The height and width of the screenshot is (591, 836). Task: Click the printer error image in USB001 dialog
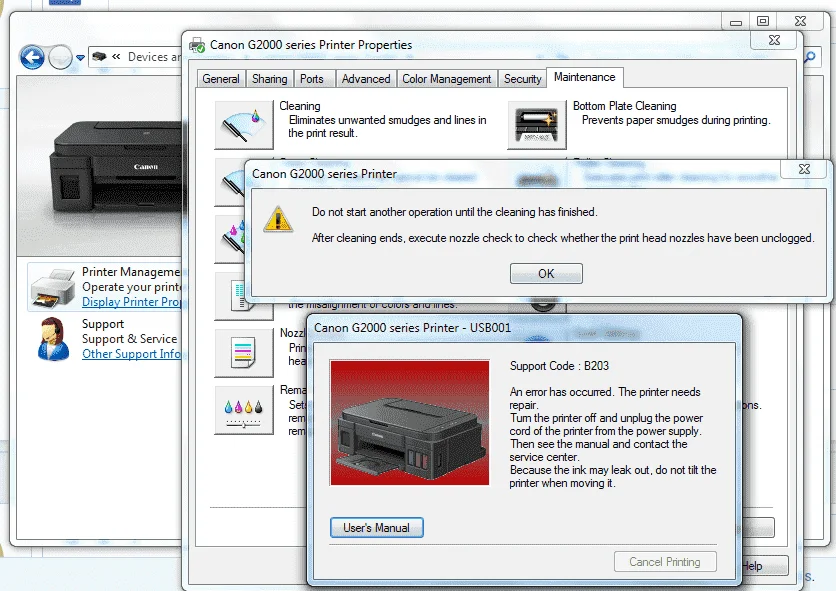click(x=409, y=422)
